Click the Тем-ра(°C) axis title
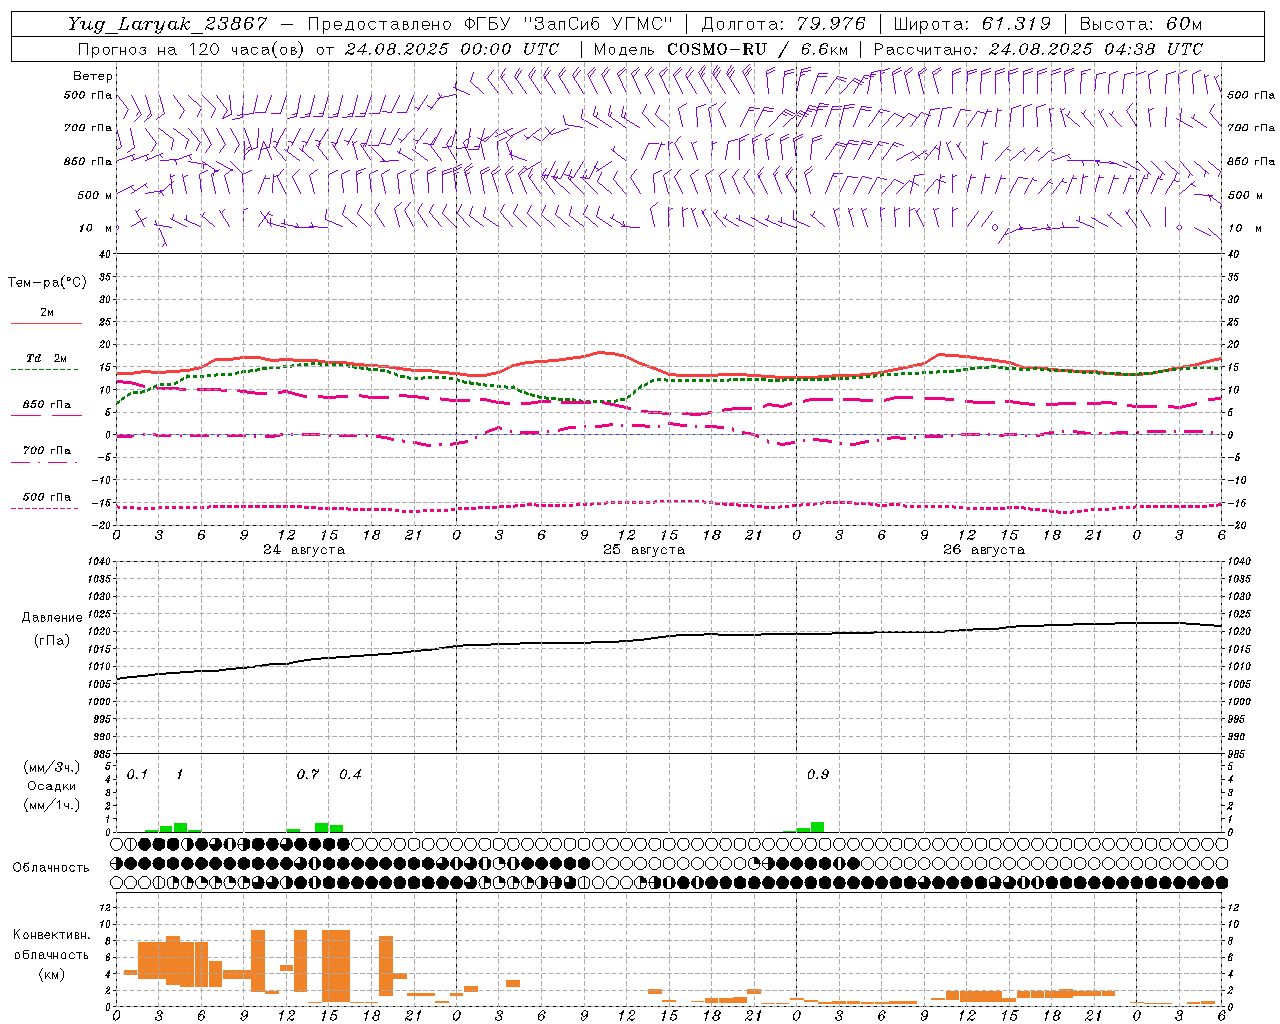1280x1024 pixels. [x=47, y=283]
